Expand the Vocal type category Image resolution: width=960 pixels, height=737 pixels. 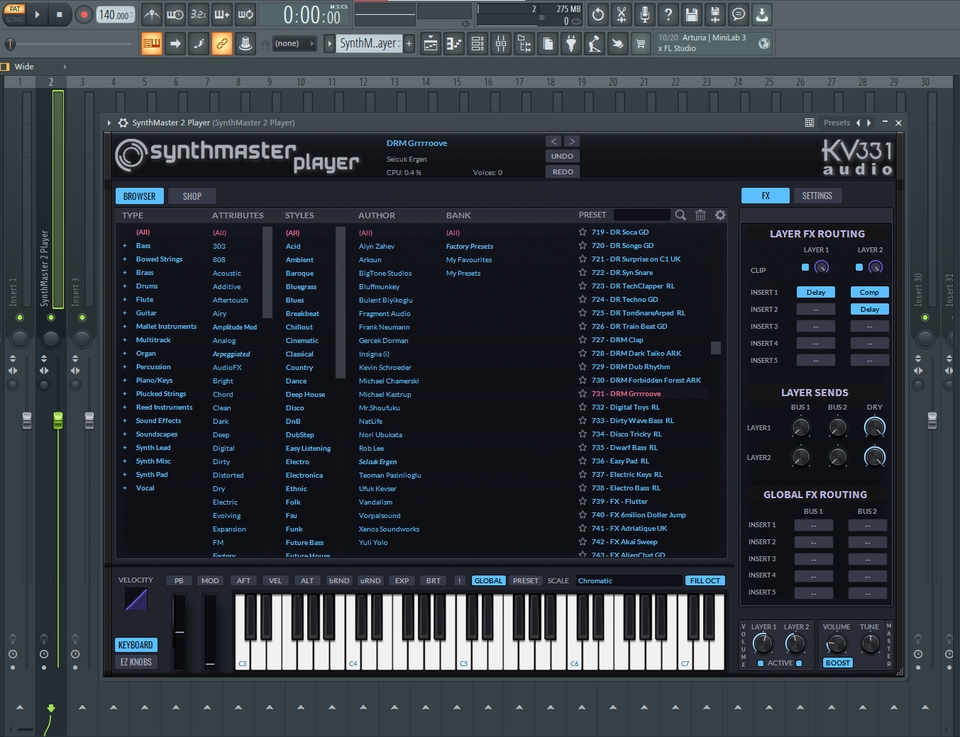click(x=125, y=488)
